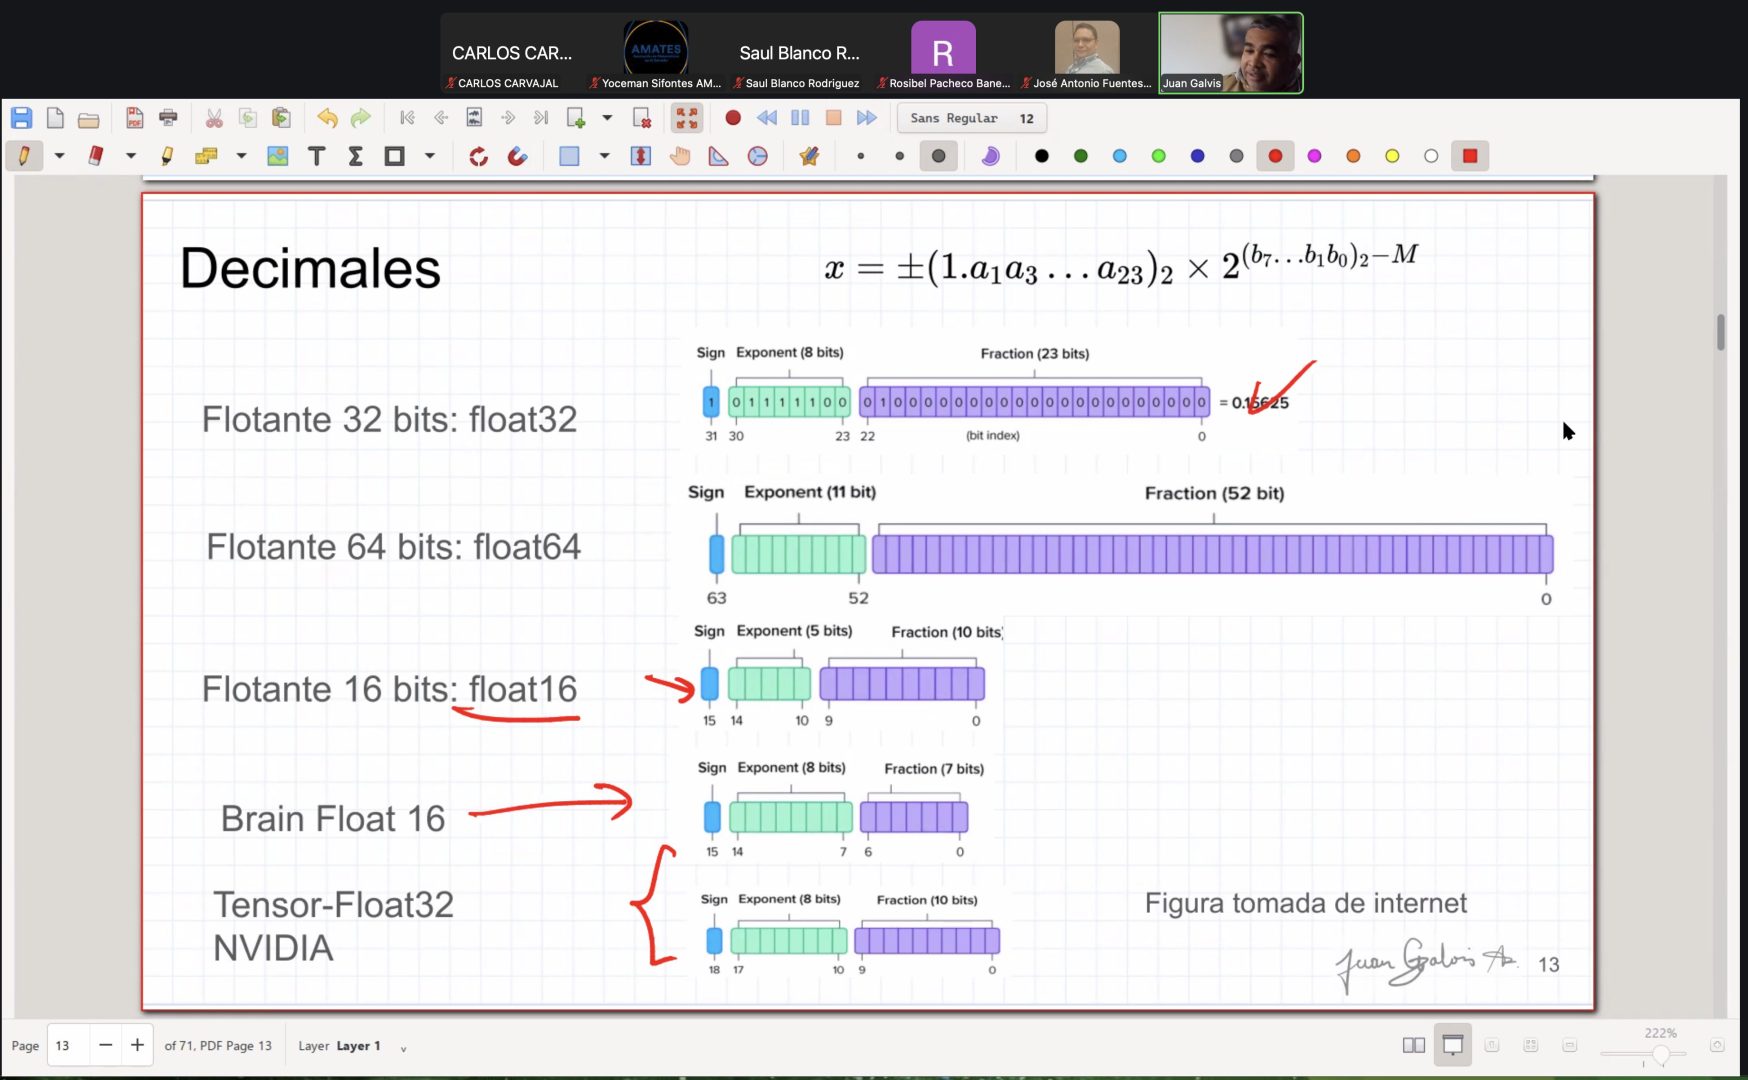Expand the Layer 1 selector
Image resolution: width=1748 pixels, height=1080 pixels.
pyautogui.click(x=403, y=1047)
